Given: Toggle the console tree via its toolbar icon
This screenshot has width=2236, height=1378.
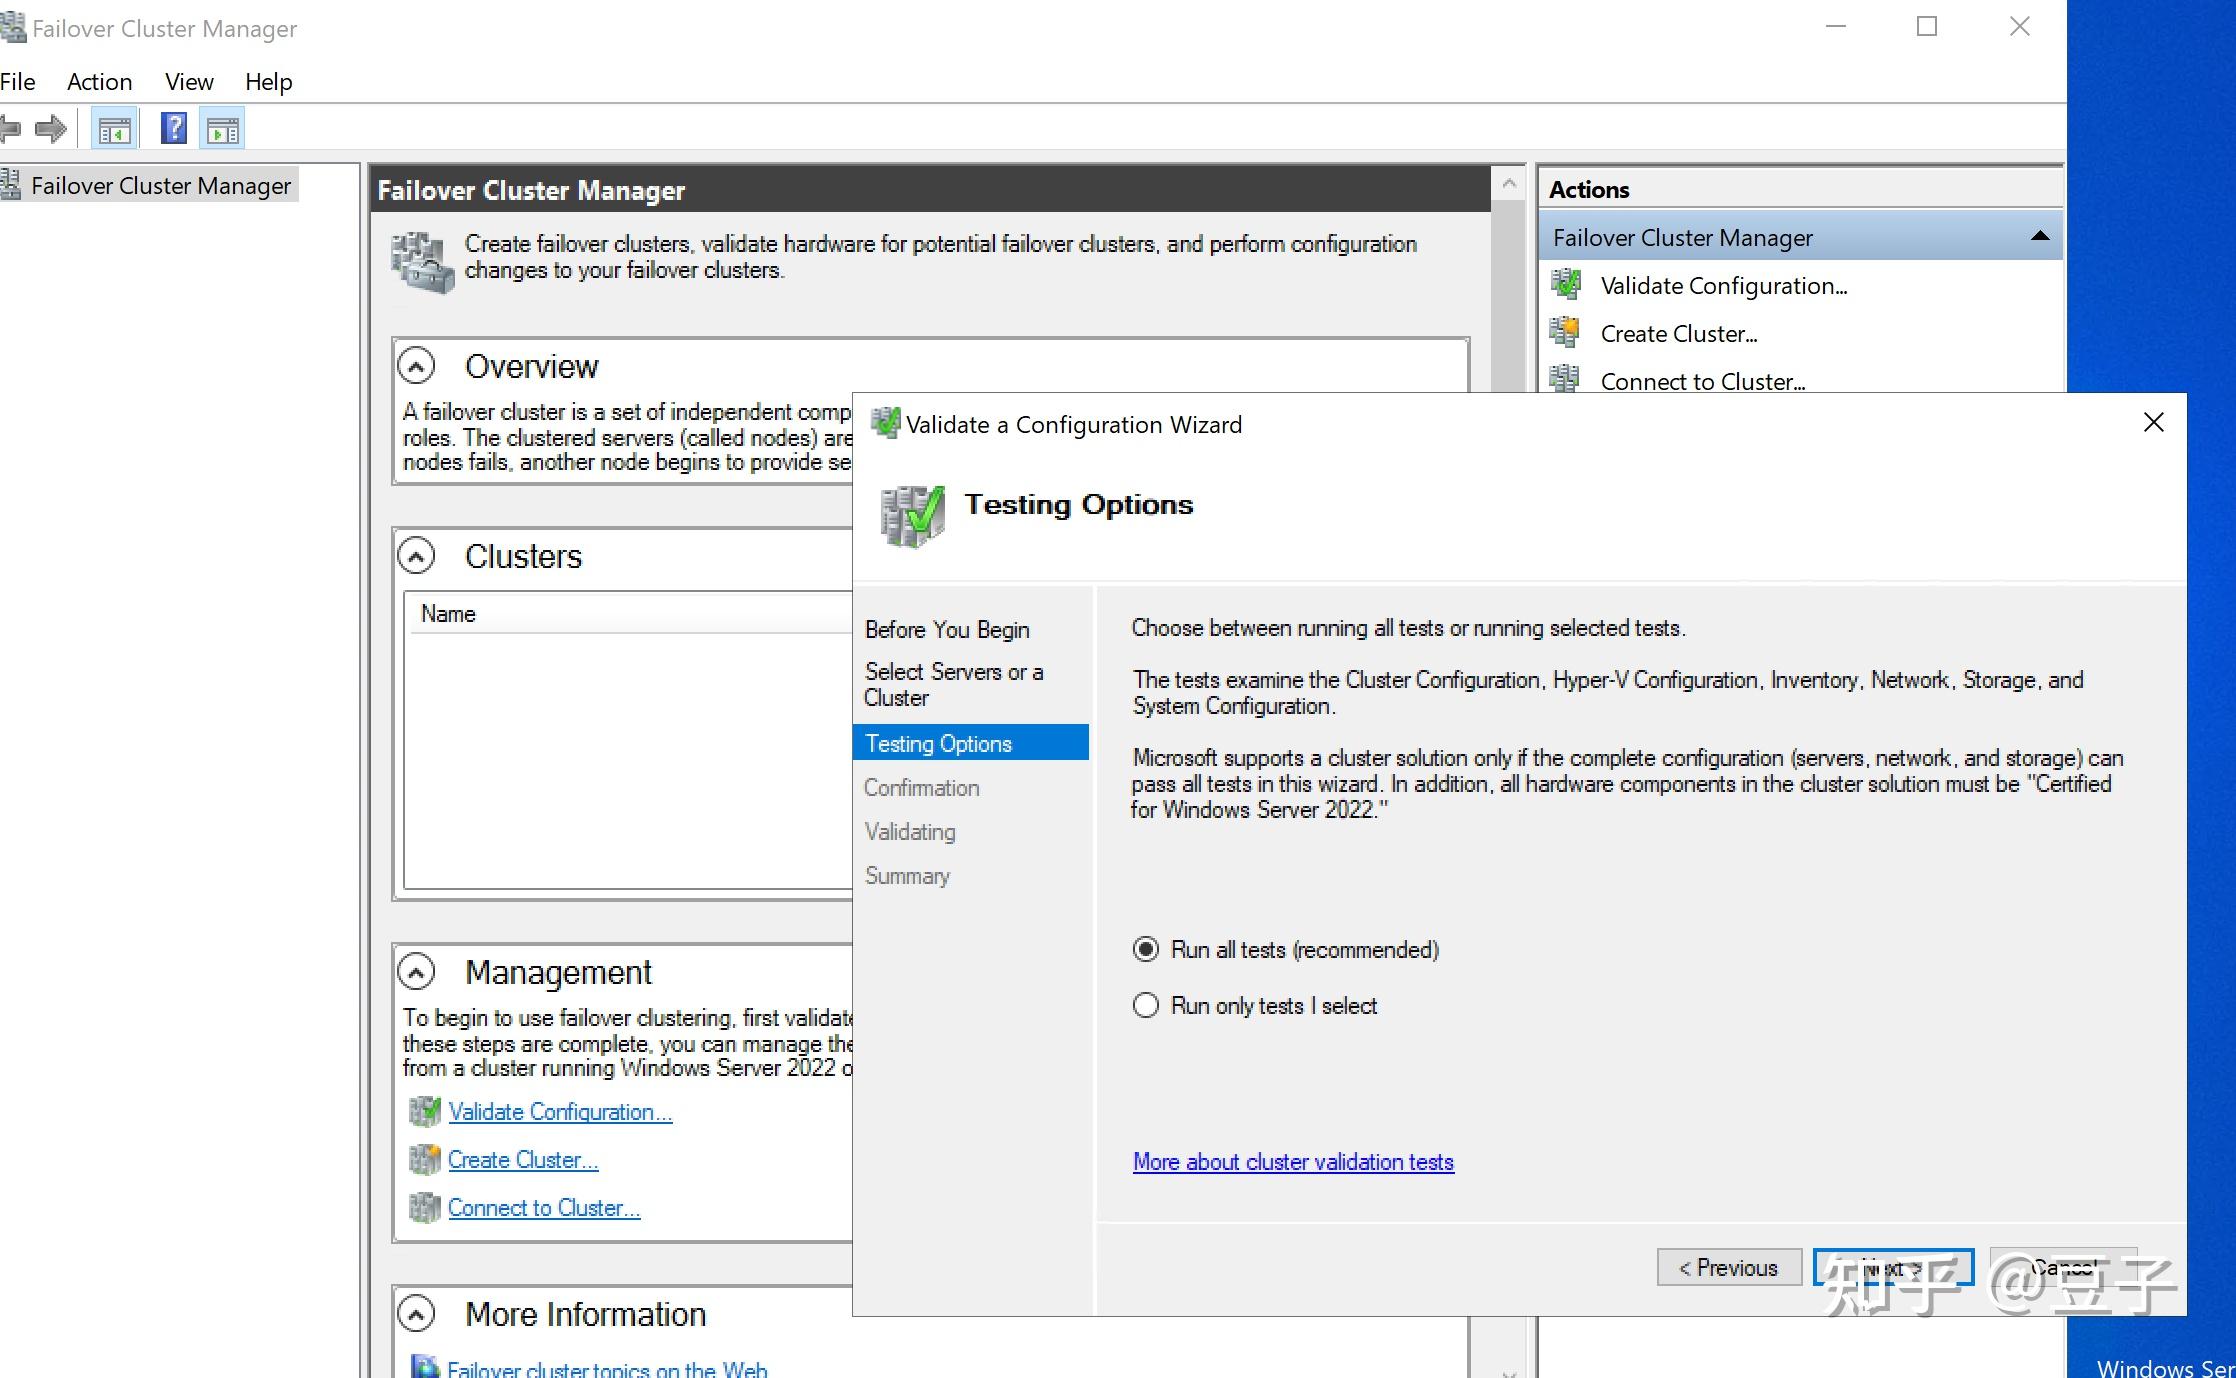Looking at the screenshot, I should point(113,128).
